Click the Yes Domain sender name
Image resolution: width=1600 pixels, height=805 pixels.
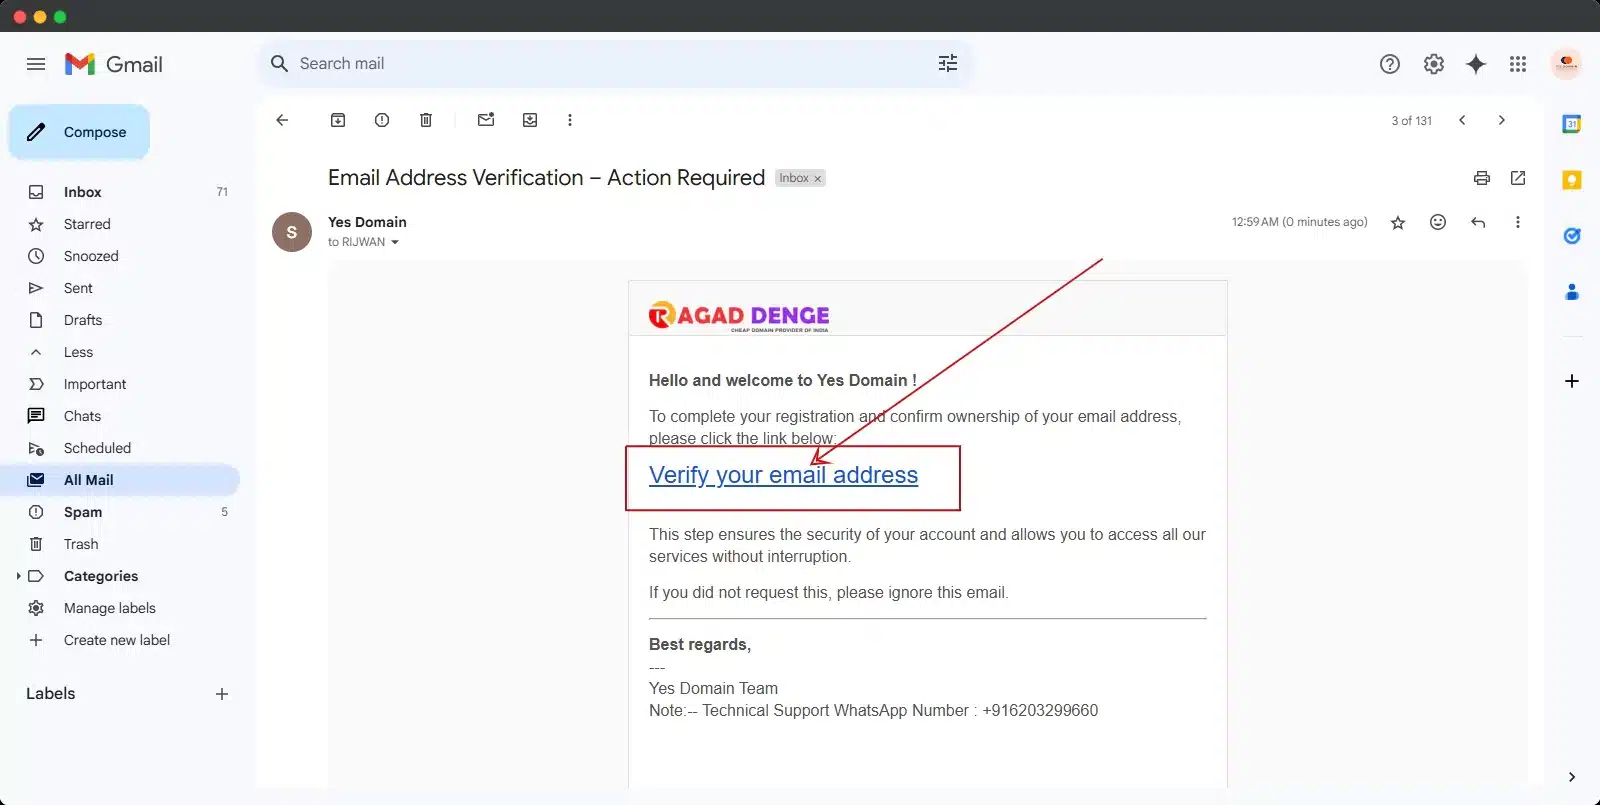367,222
